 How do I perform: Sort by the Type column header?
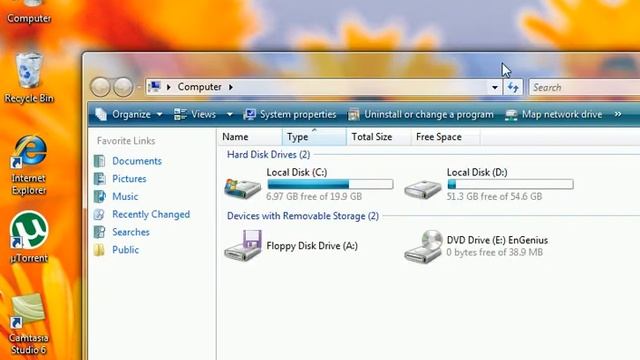coord(314,137)
